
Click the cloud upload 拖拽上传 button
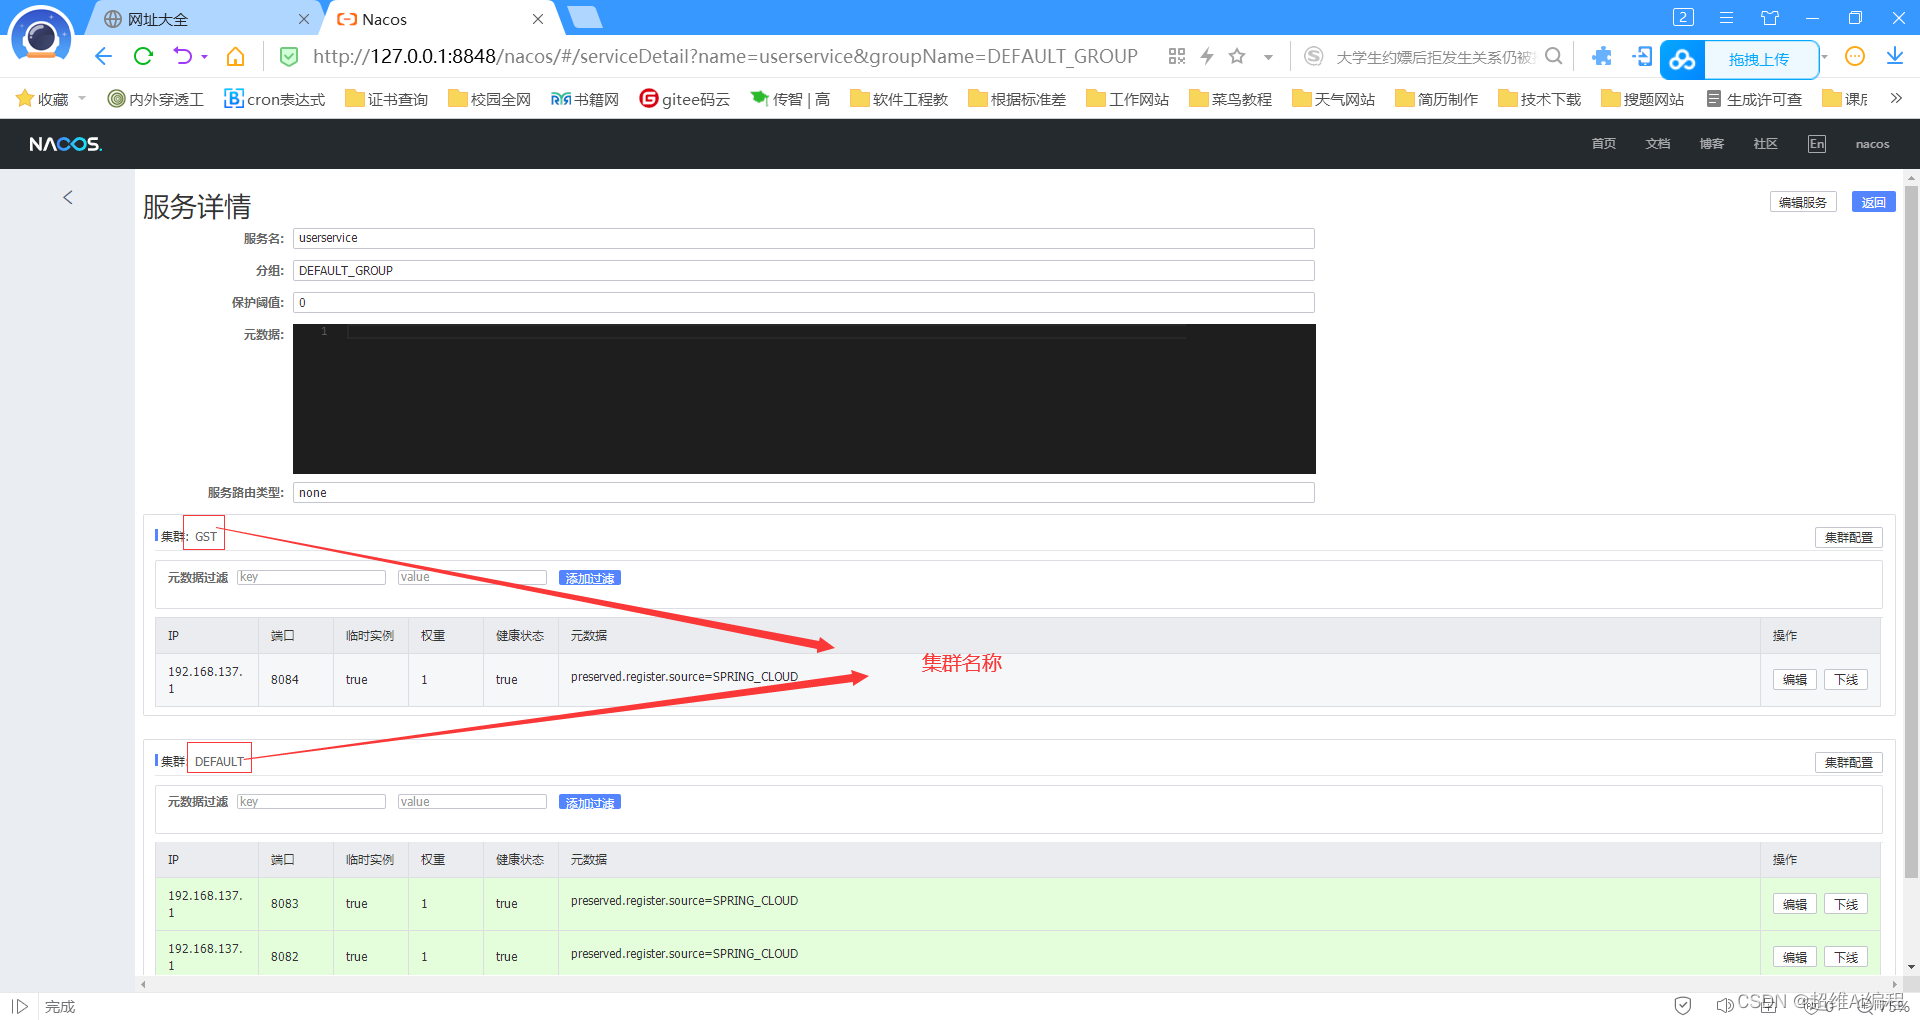point(1740,59)
